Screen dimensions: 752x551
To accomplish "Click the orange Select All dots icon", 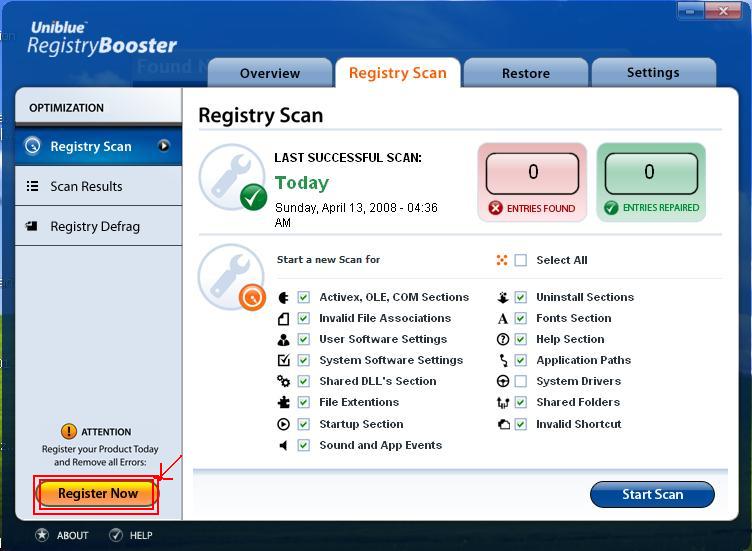I will point(502,260).
